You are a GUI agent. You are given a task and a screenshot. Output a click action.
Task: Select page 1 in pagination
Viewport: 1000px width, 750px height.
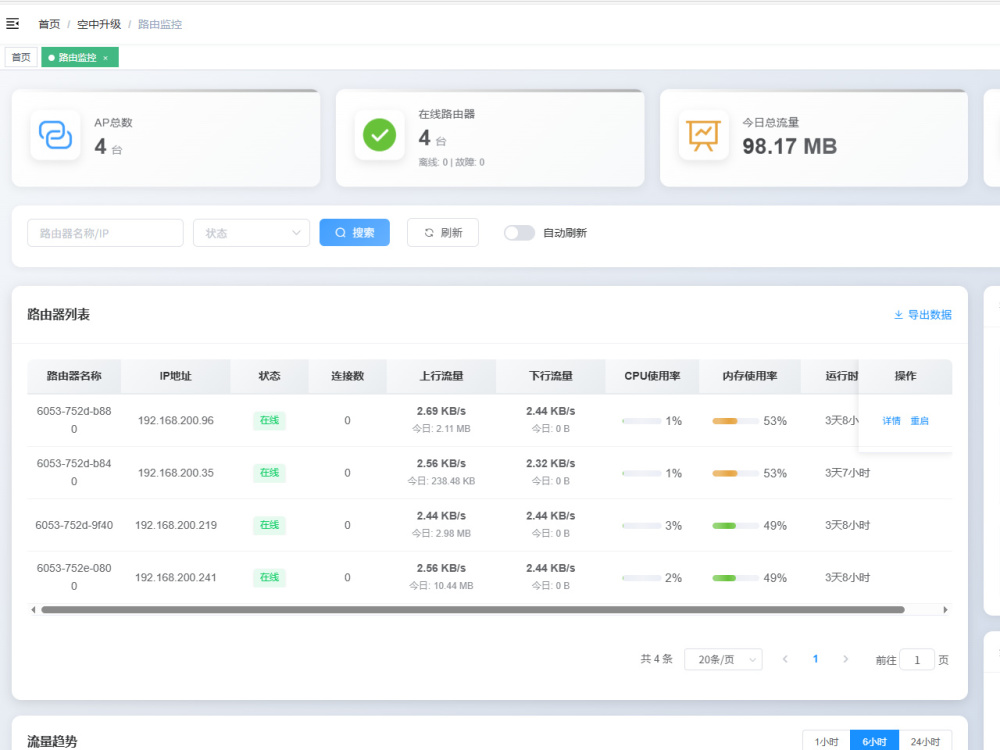(815, 659)
